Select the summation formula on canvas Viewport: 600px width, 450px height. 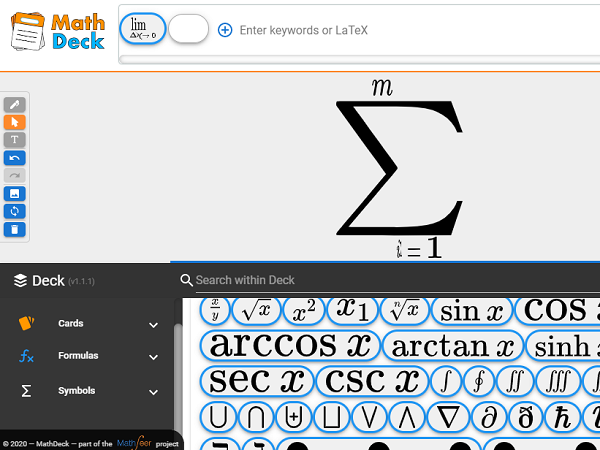[399, 168]
